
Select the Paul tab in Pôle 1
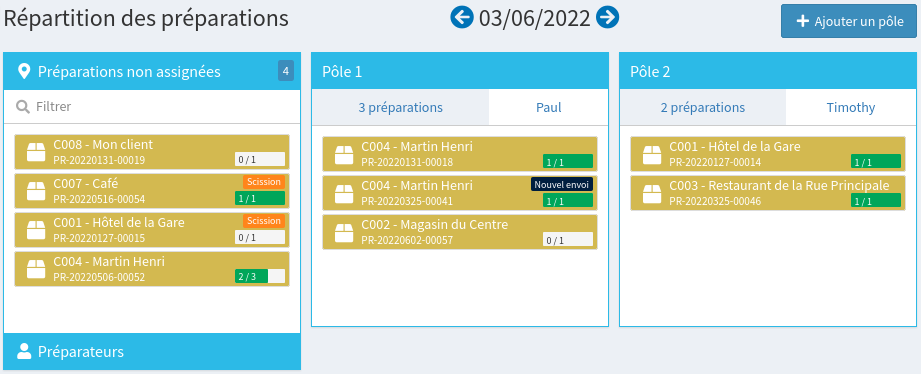pos(549,107)
